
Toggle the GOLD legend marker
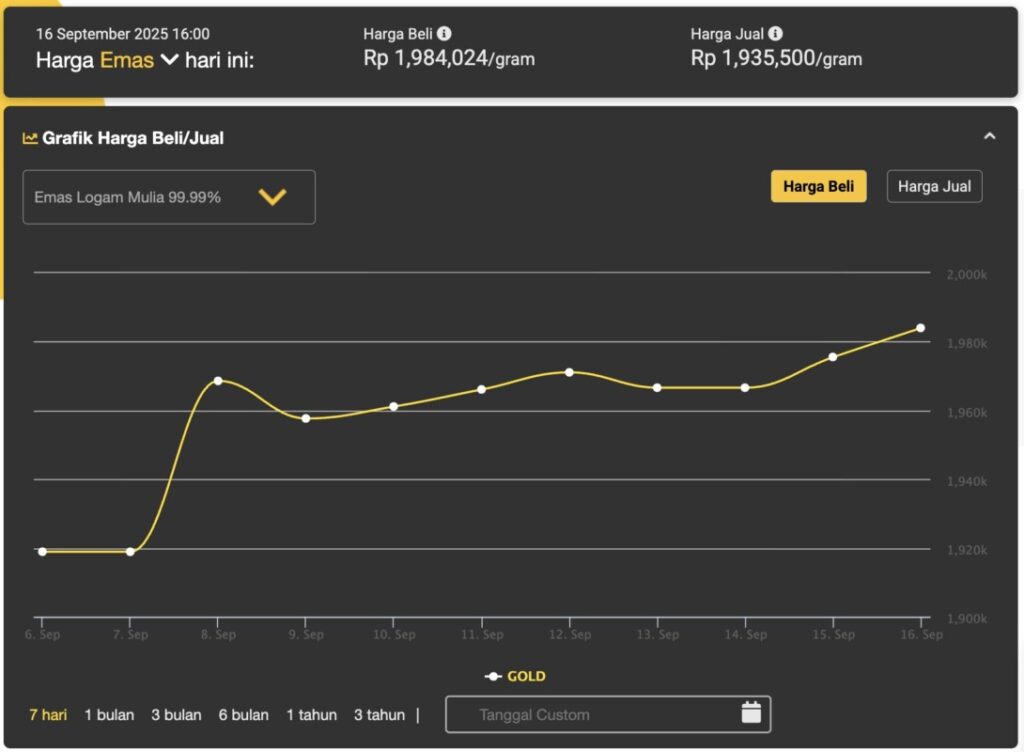[x=493, y=677]
